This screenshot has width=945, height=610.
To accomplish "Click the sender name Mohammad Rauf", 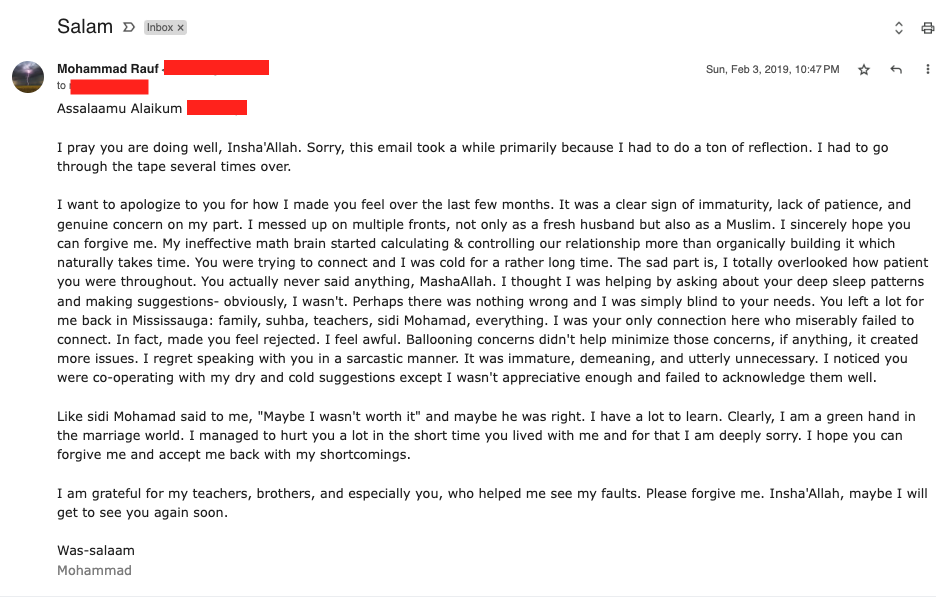I will [x=107, y=69].
